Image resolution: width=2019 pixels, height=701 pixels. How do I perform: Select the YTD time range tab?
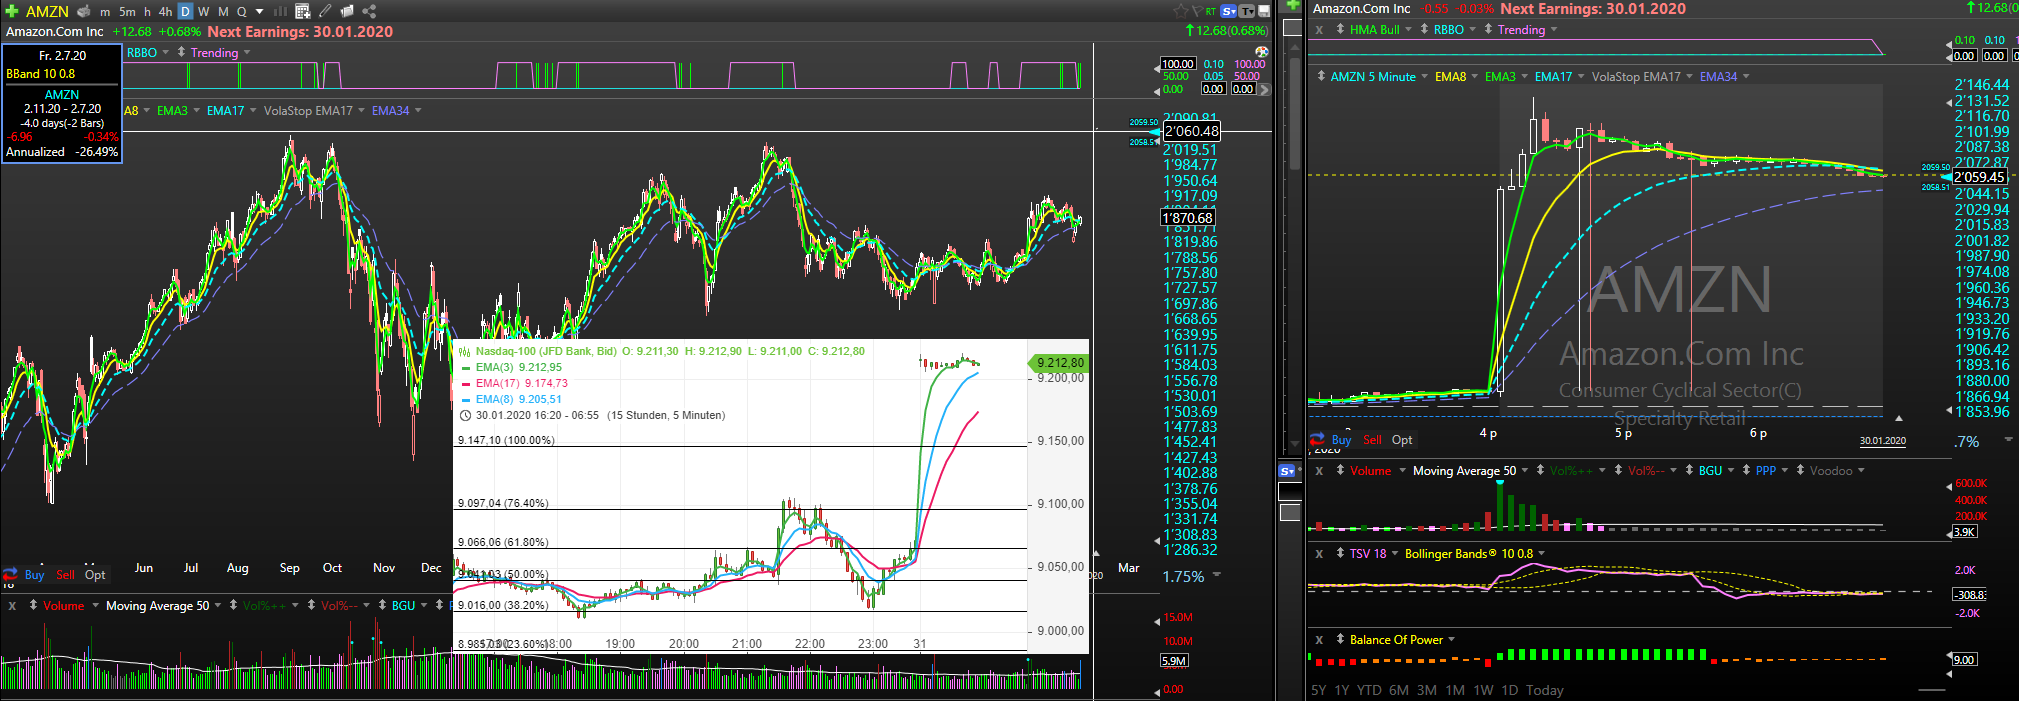click(x=1369, y=690)
